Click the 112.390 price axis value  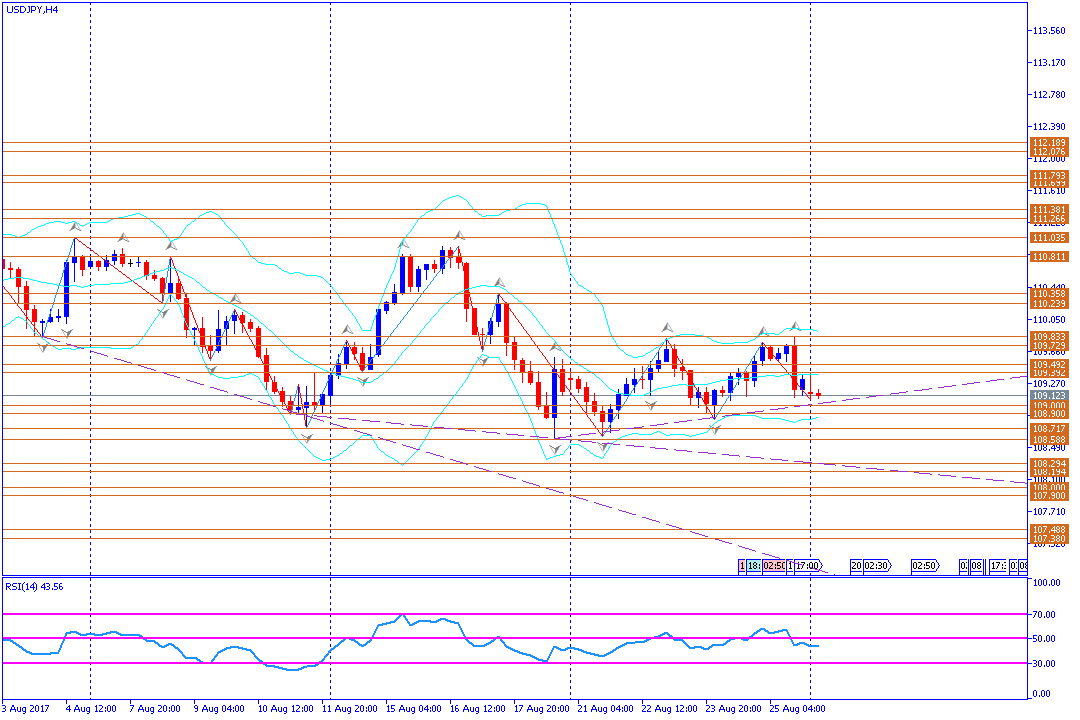tap(1049, 127)
